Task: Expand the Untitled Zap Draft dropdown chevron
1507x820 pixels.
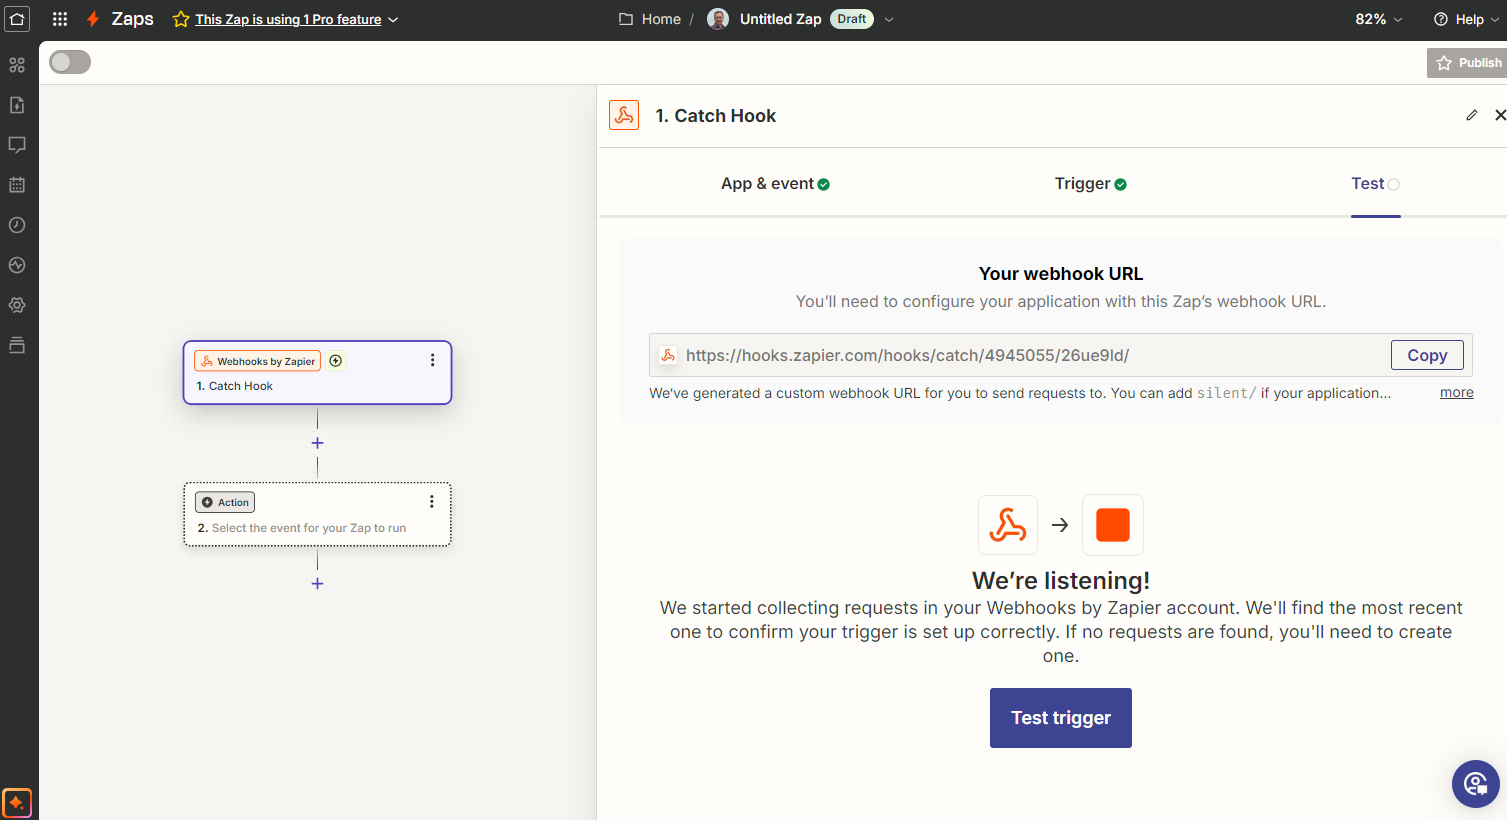Action: (889, 20)
